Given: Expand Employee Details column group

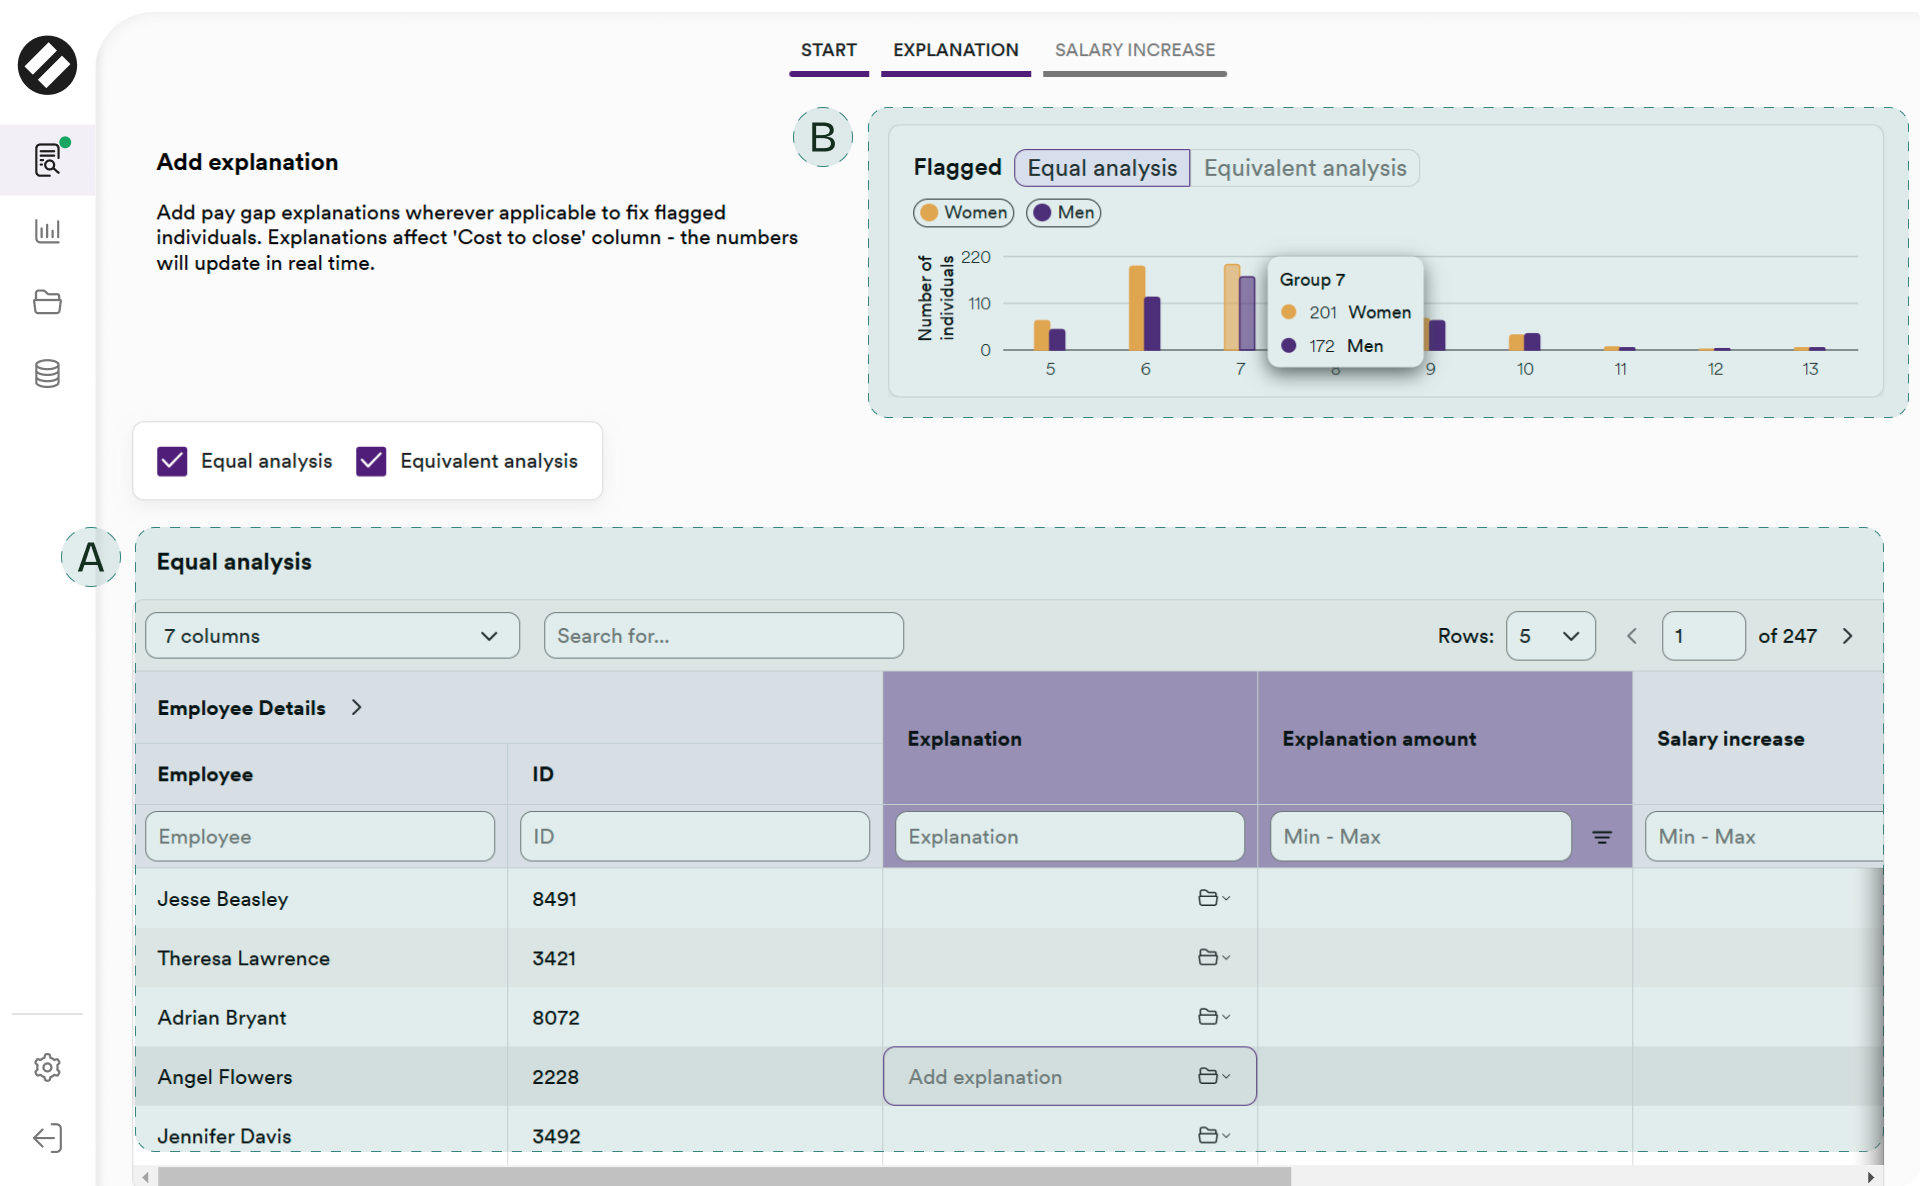Looking at the screenshot, I should [x=357, y=708].
